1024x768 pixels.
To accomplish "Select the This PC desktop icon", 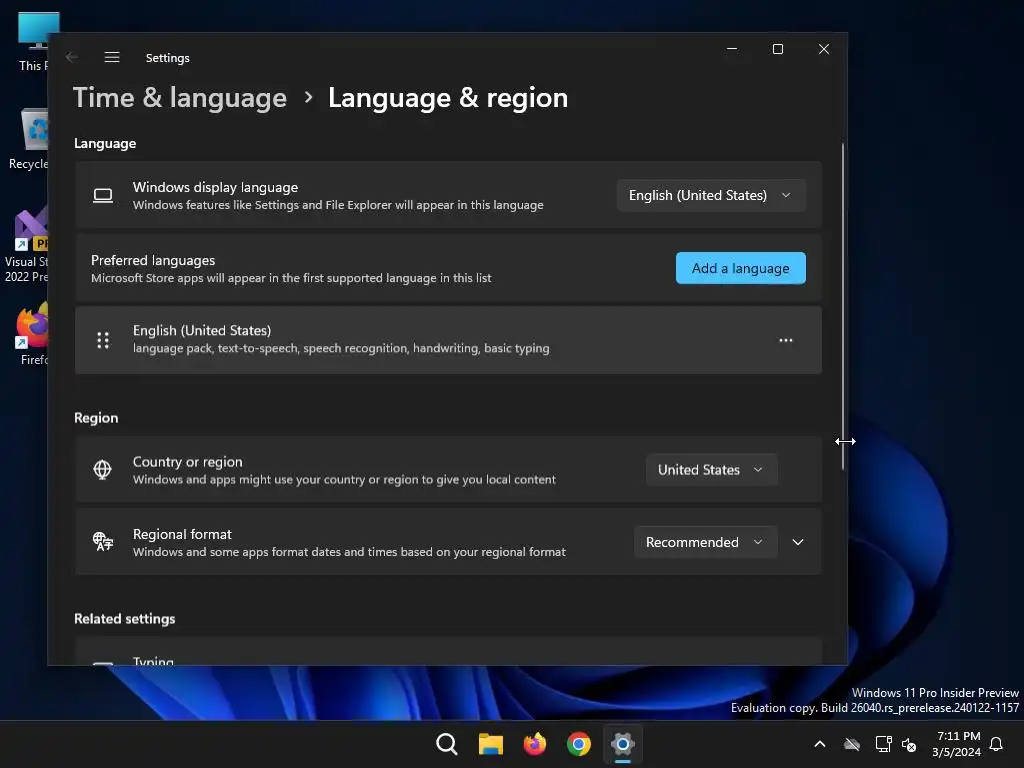I will point(33,41).
